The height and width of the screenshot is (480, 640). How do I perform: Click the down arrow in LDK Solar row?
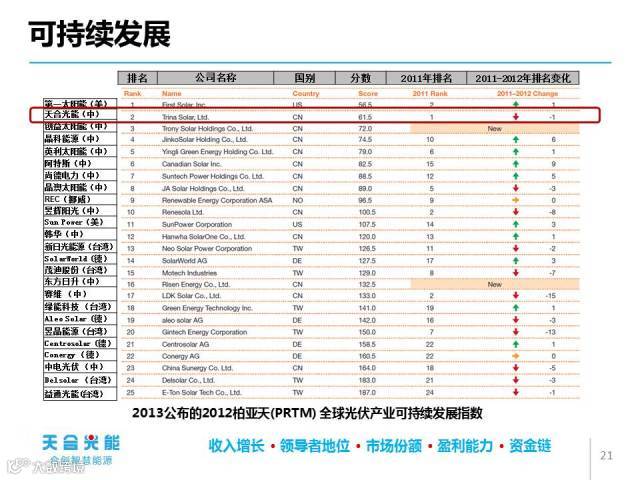pyautogui.click(x=516, y=296)
